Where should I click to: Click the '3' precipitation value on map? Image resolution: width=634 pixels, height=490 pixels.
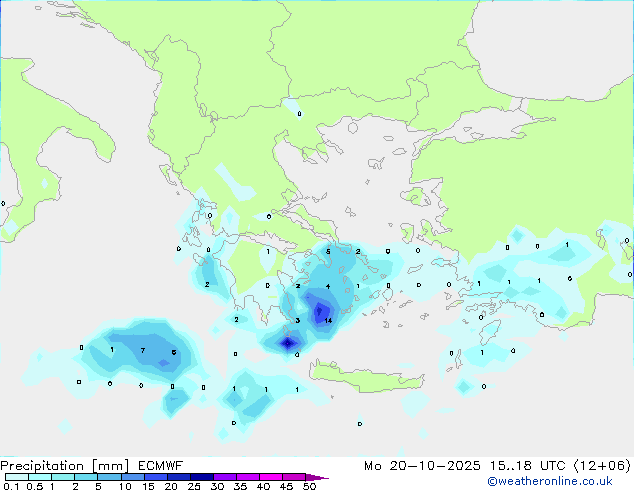coord(298,321)
